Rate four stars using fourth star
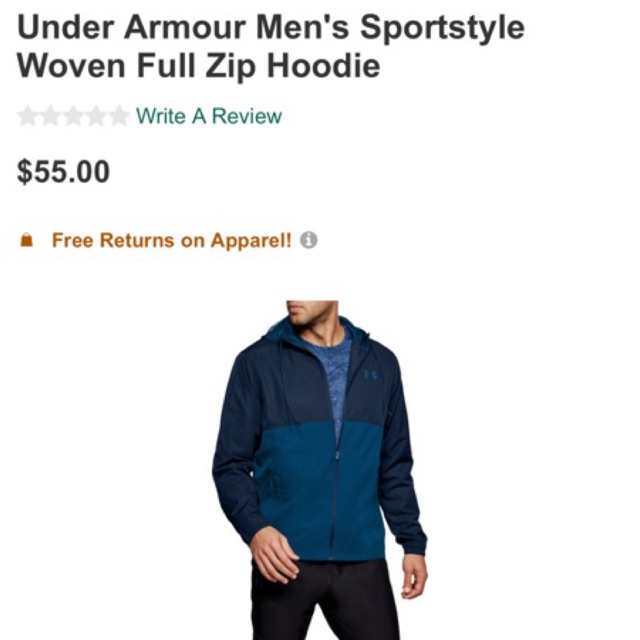 coord(96,116)
